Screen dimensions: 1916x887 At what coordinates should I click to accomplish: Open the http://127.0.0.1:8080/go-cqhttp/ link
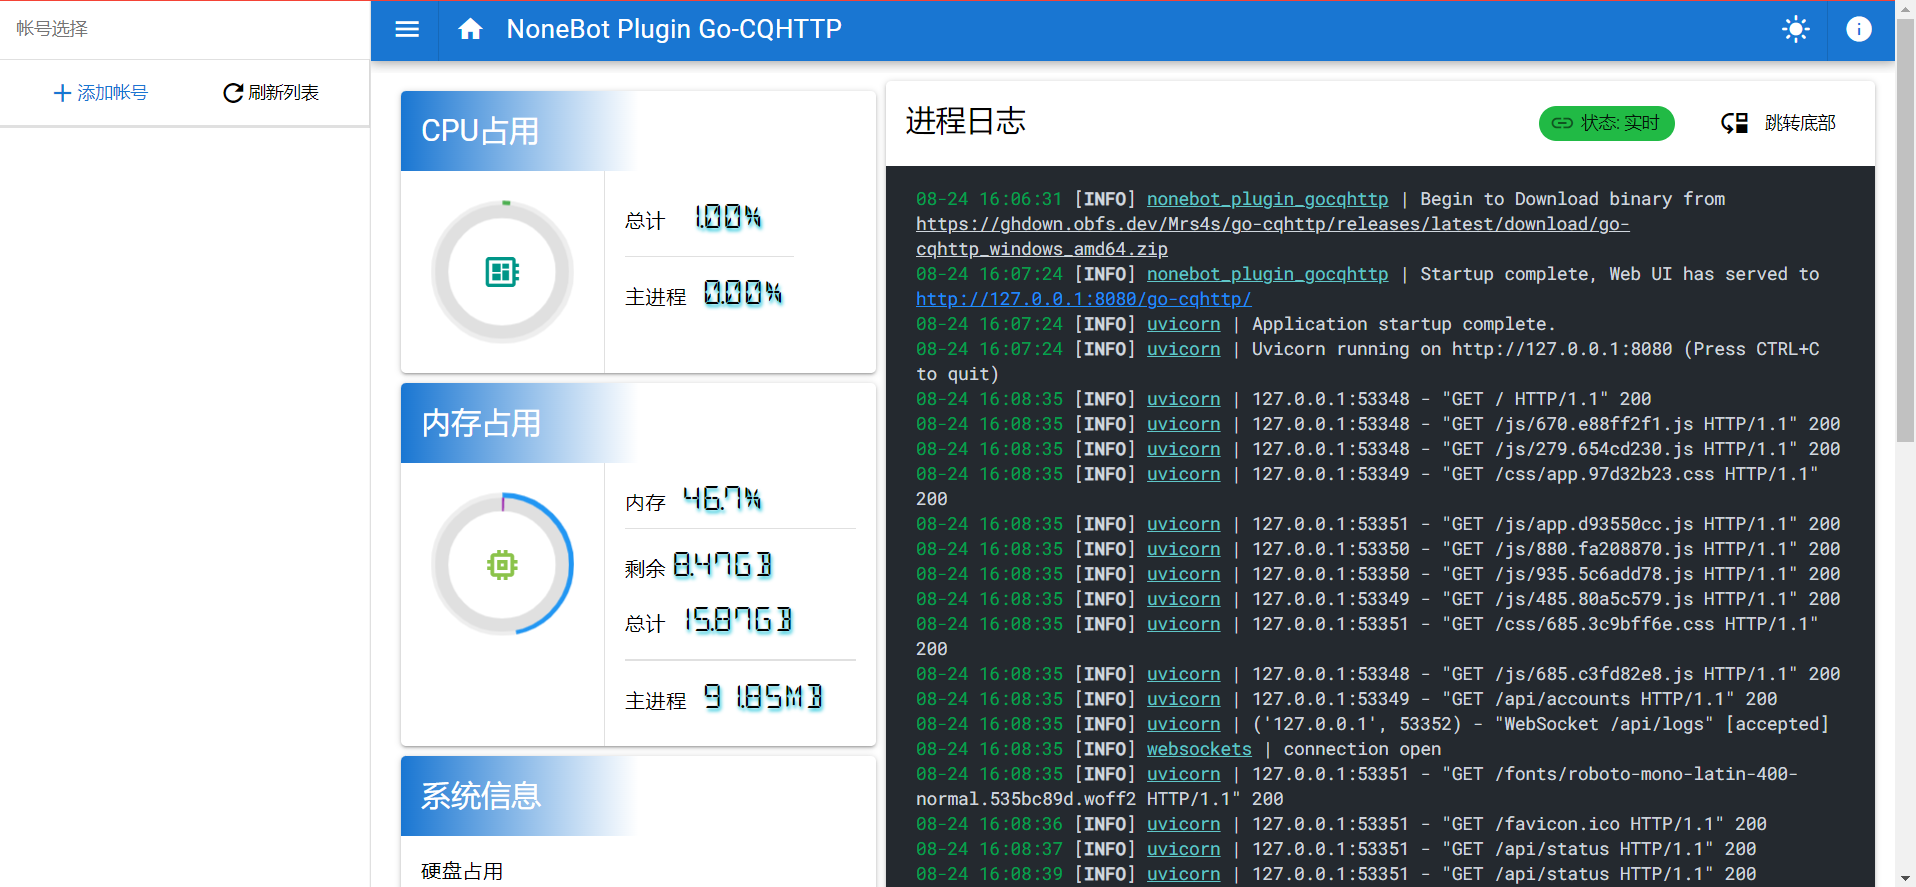[x=1083, y=299]
